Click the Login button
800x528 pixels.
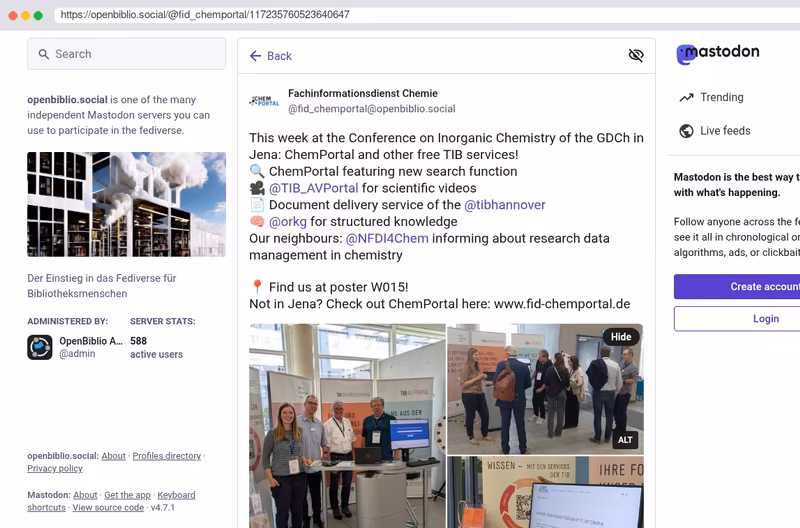tap(737, 319)
